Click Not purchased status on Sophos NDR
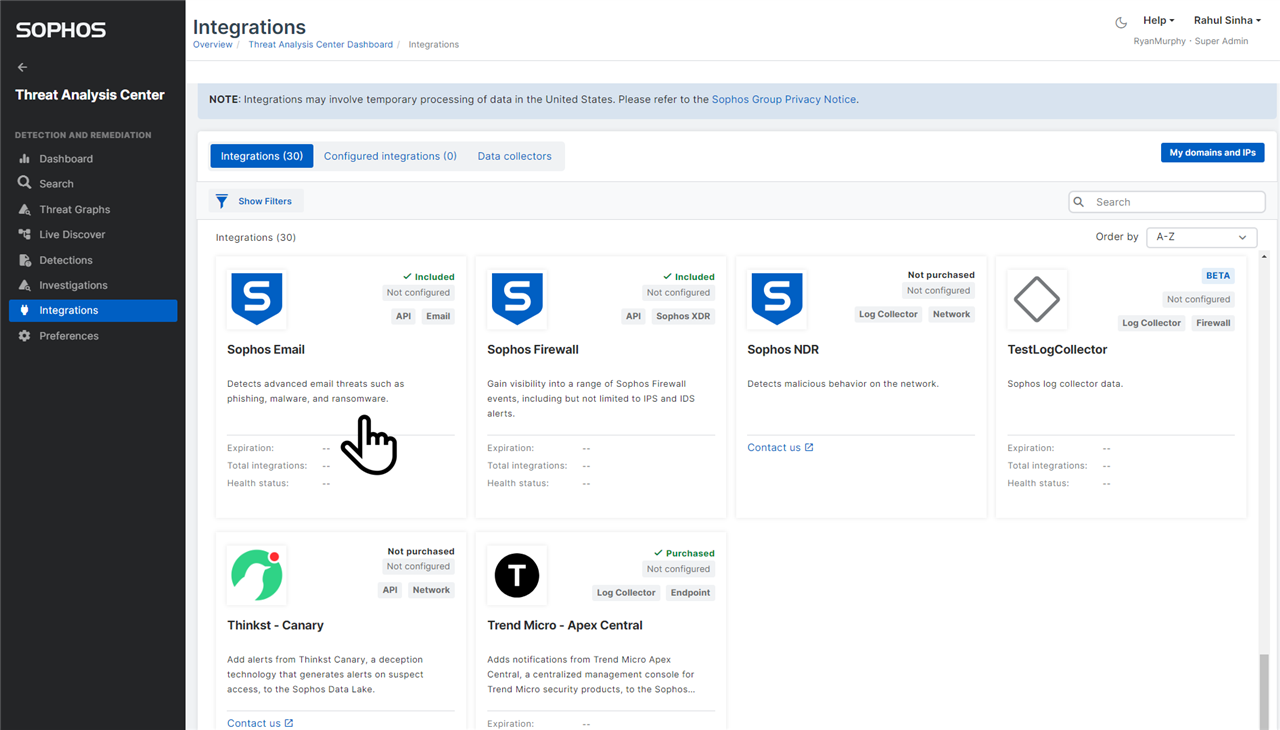The width and height of the screenshot is (1280, 730). [941, 275]
